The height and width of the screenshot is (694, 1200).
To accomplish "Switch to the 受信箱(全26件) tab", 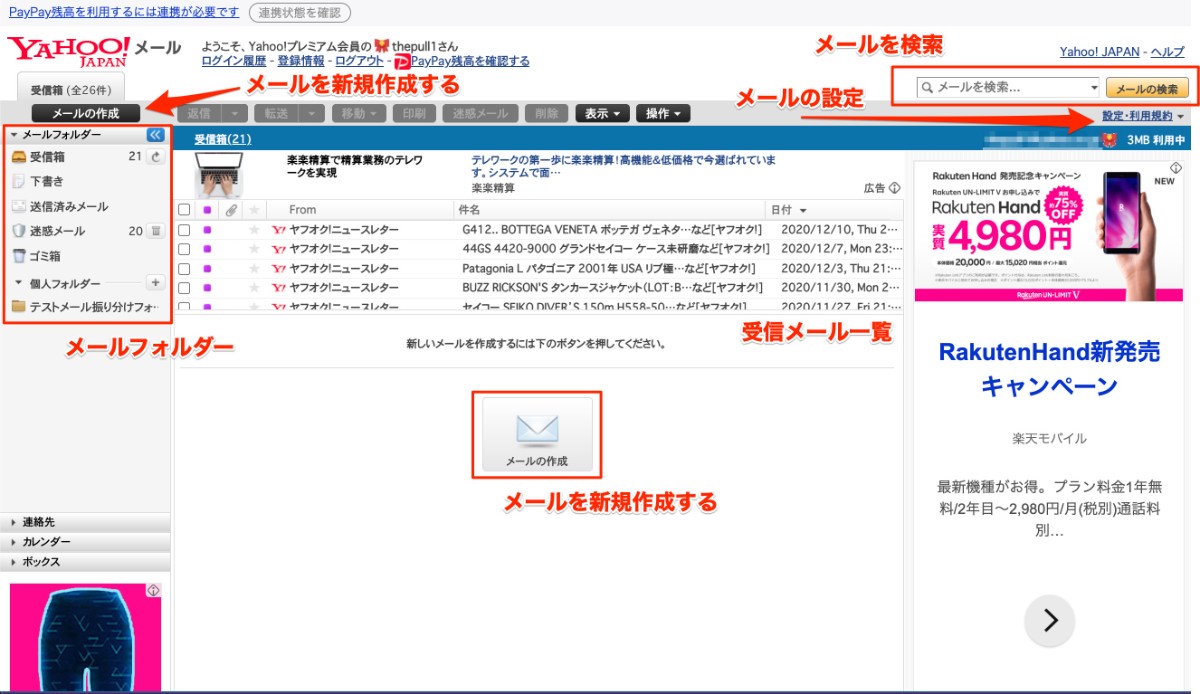I will (71, 89).
